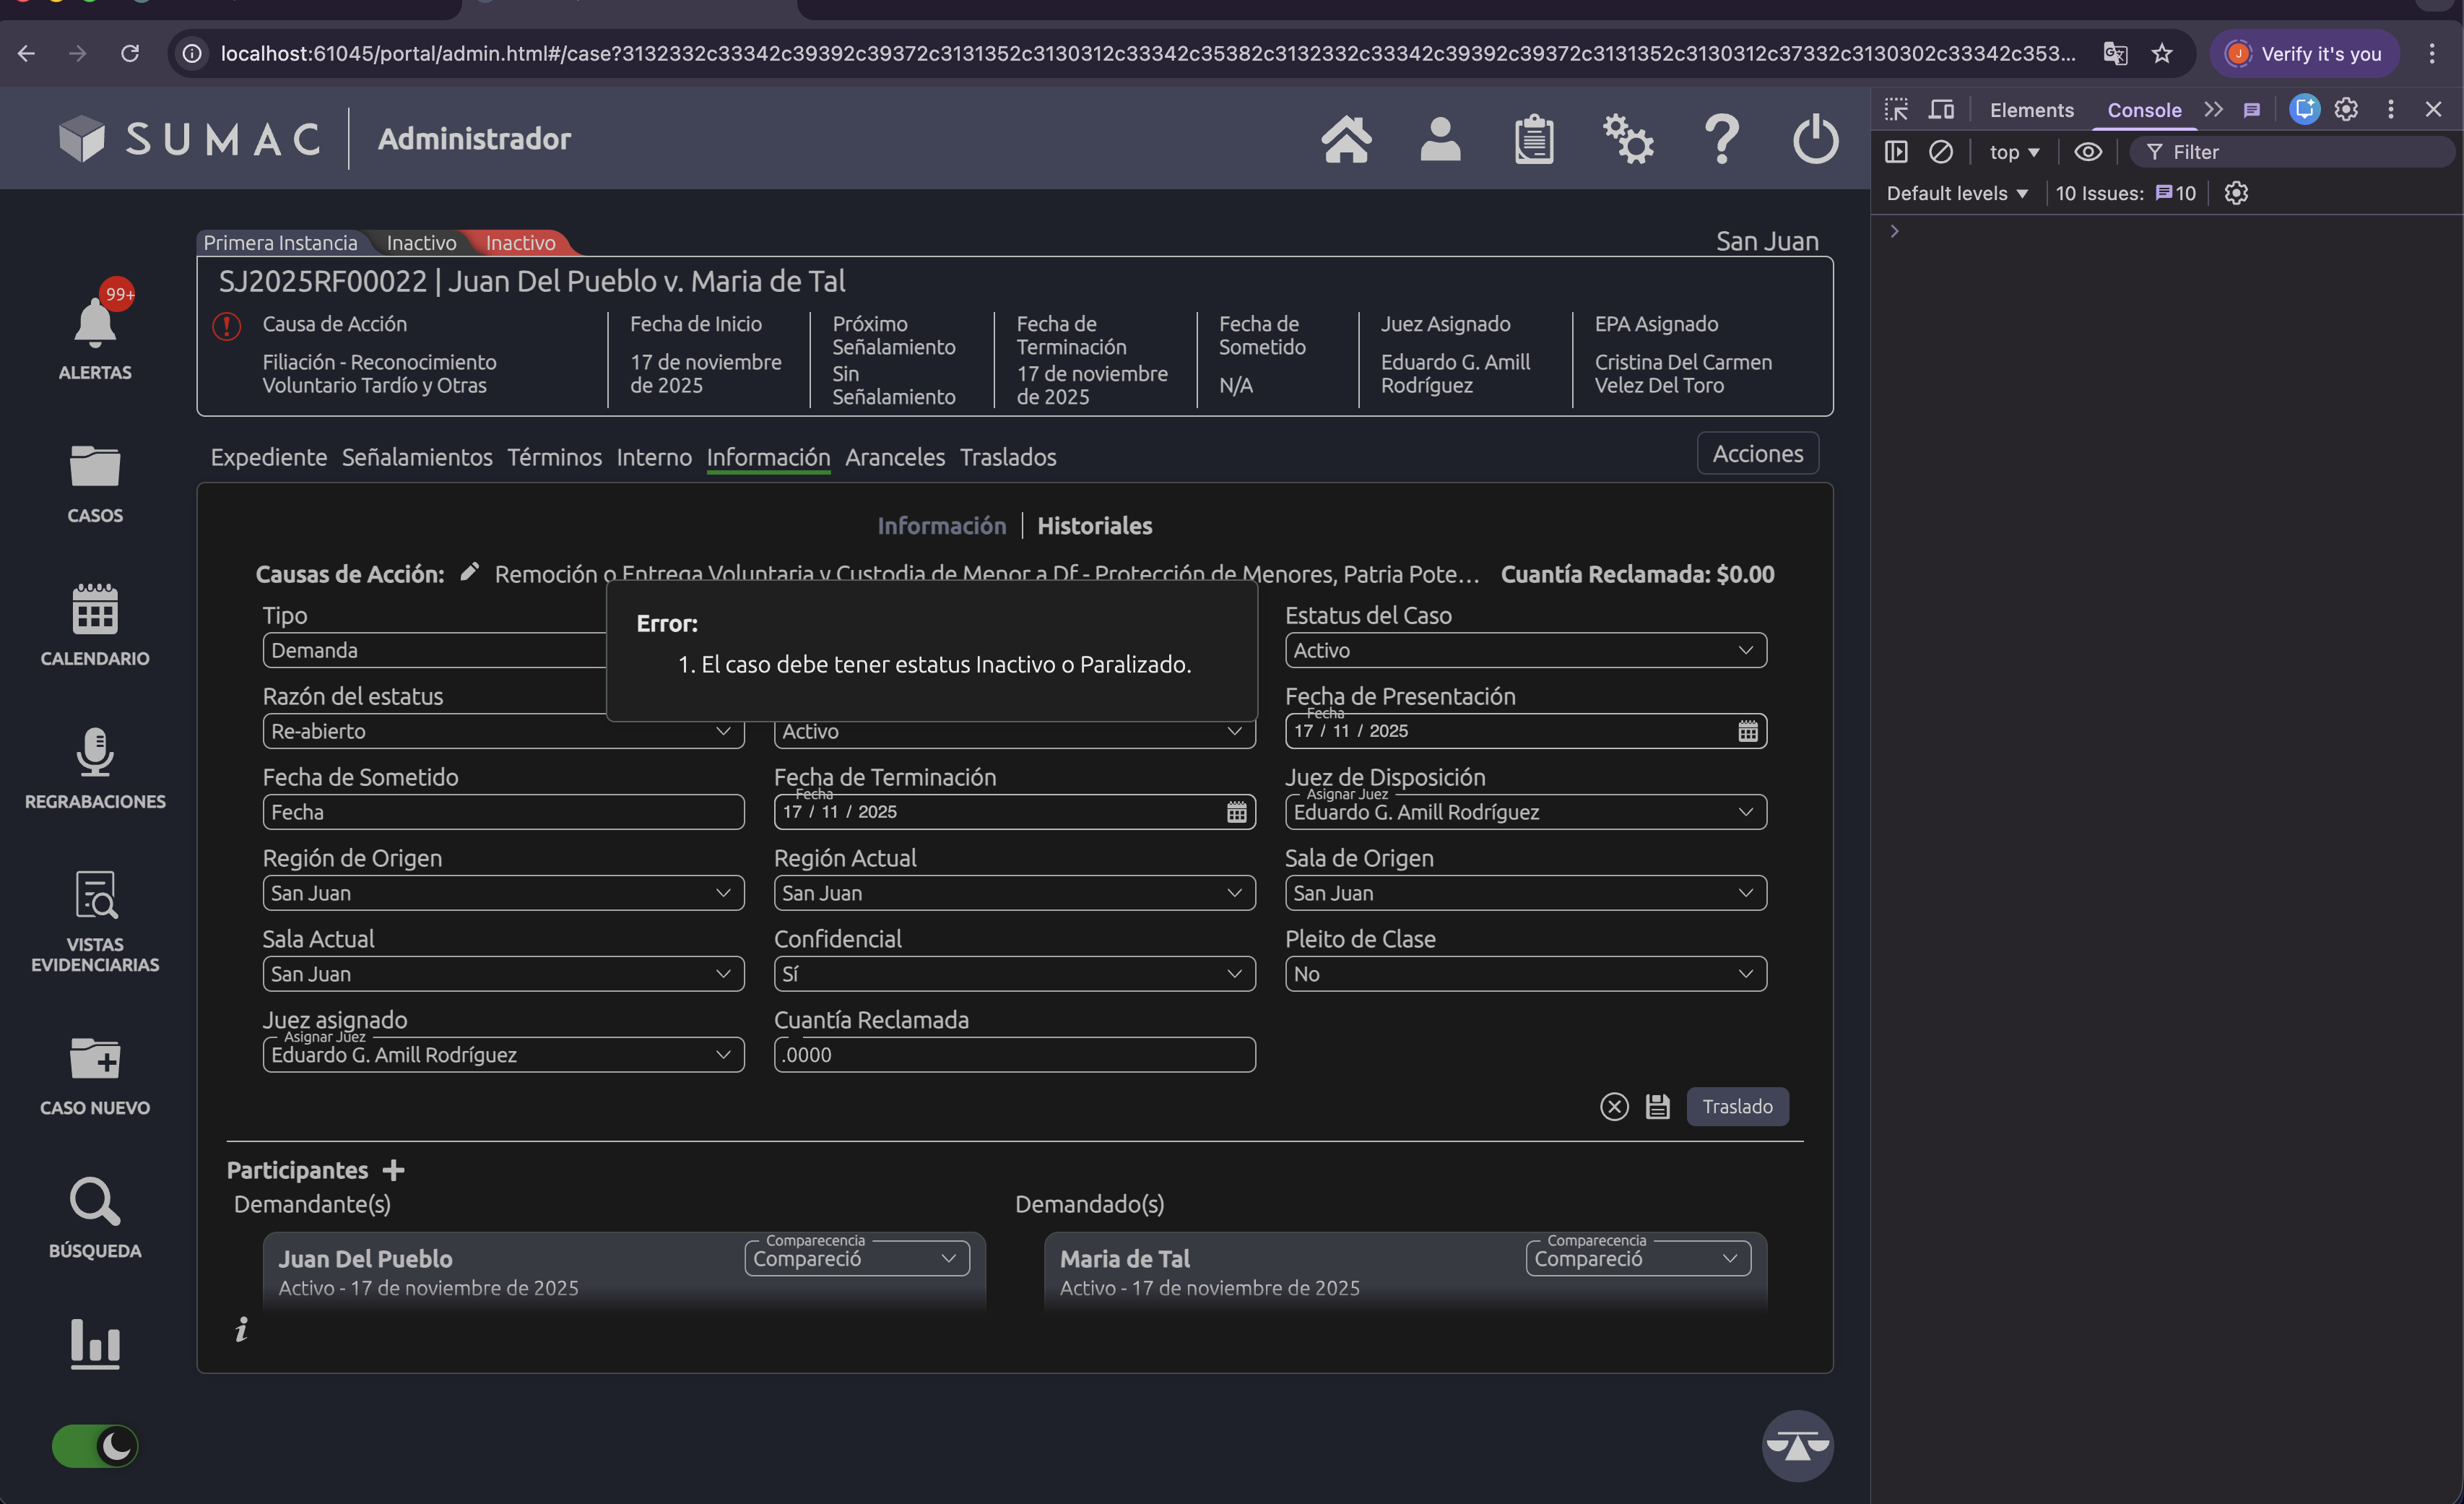Screen dimensions: 2464x1504
Task: Open the Alertas bell icon
Action: click(95, 324)
